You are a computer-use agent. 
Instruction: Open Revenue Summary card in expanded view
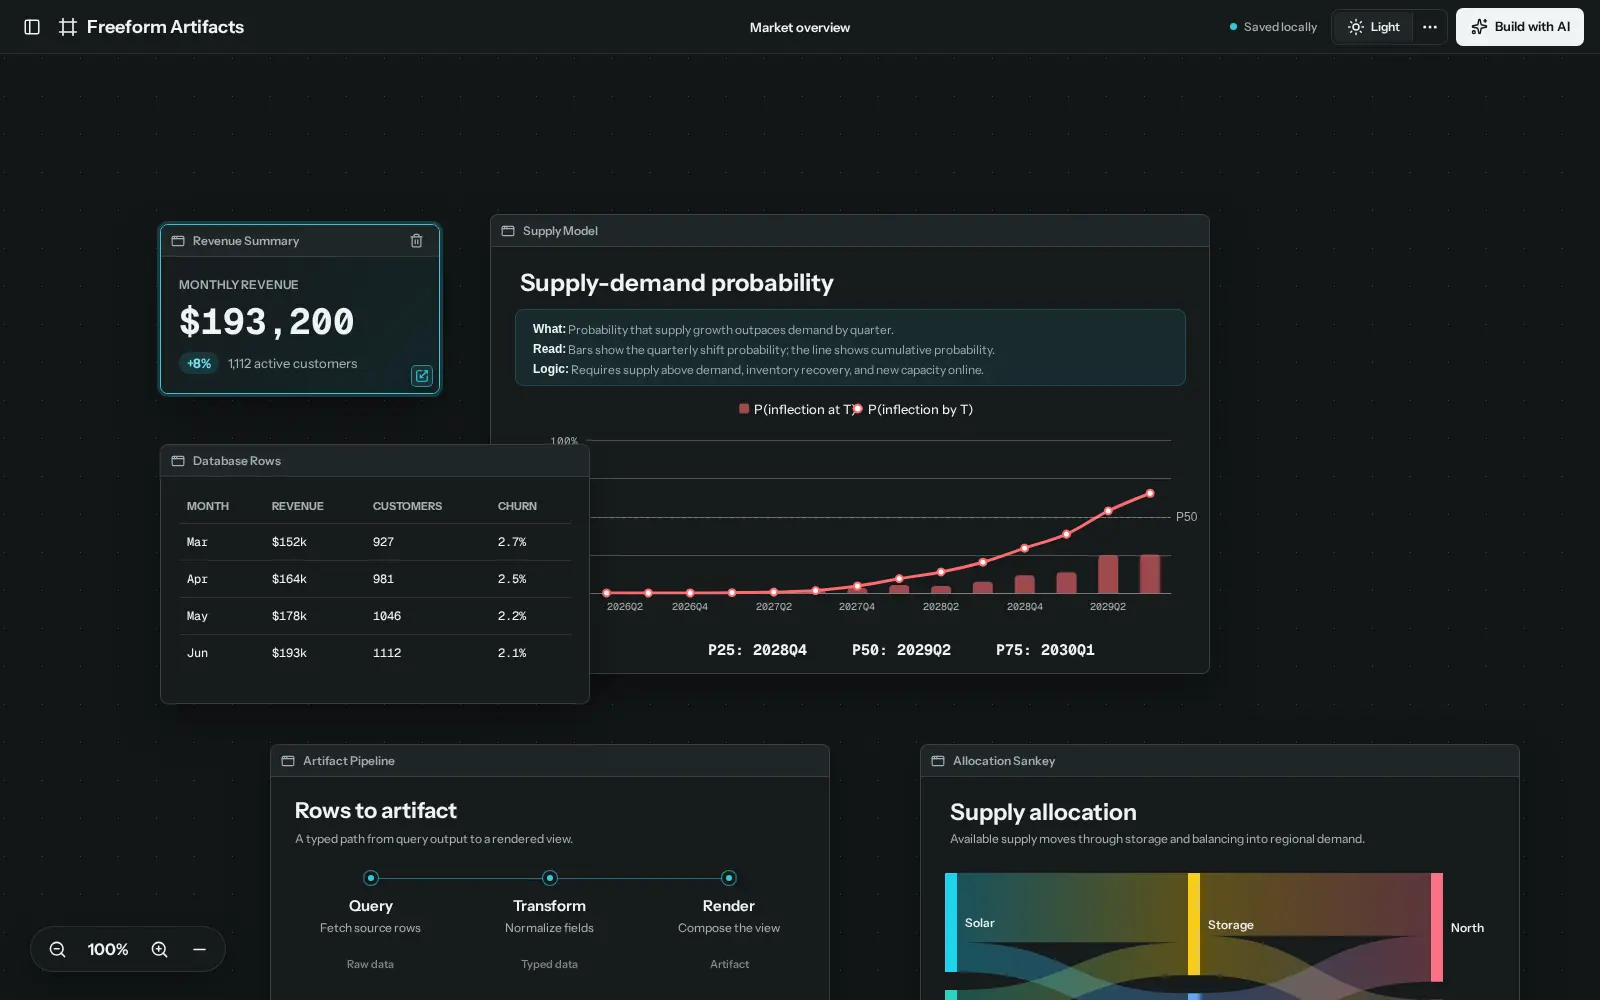[x=422, y=376]
